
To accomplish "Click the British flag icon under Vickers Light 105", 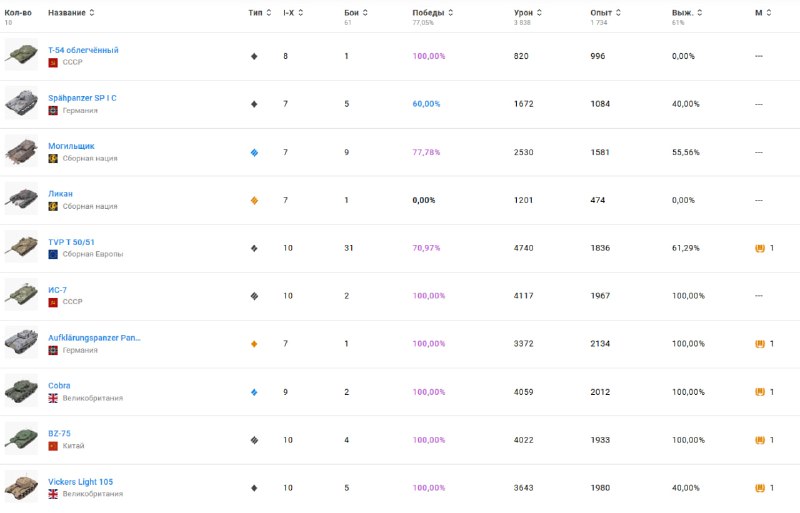I will [x=53, y=494].
